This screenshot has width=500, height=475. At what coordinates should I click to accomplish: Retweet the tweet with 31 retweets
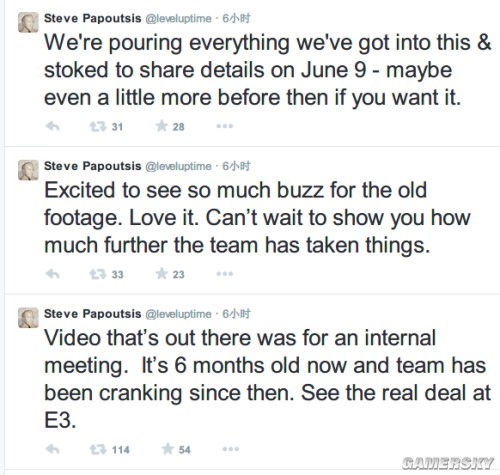[x=98, y=127]
